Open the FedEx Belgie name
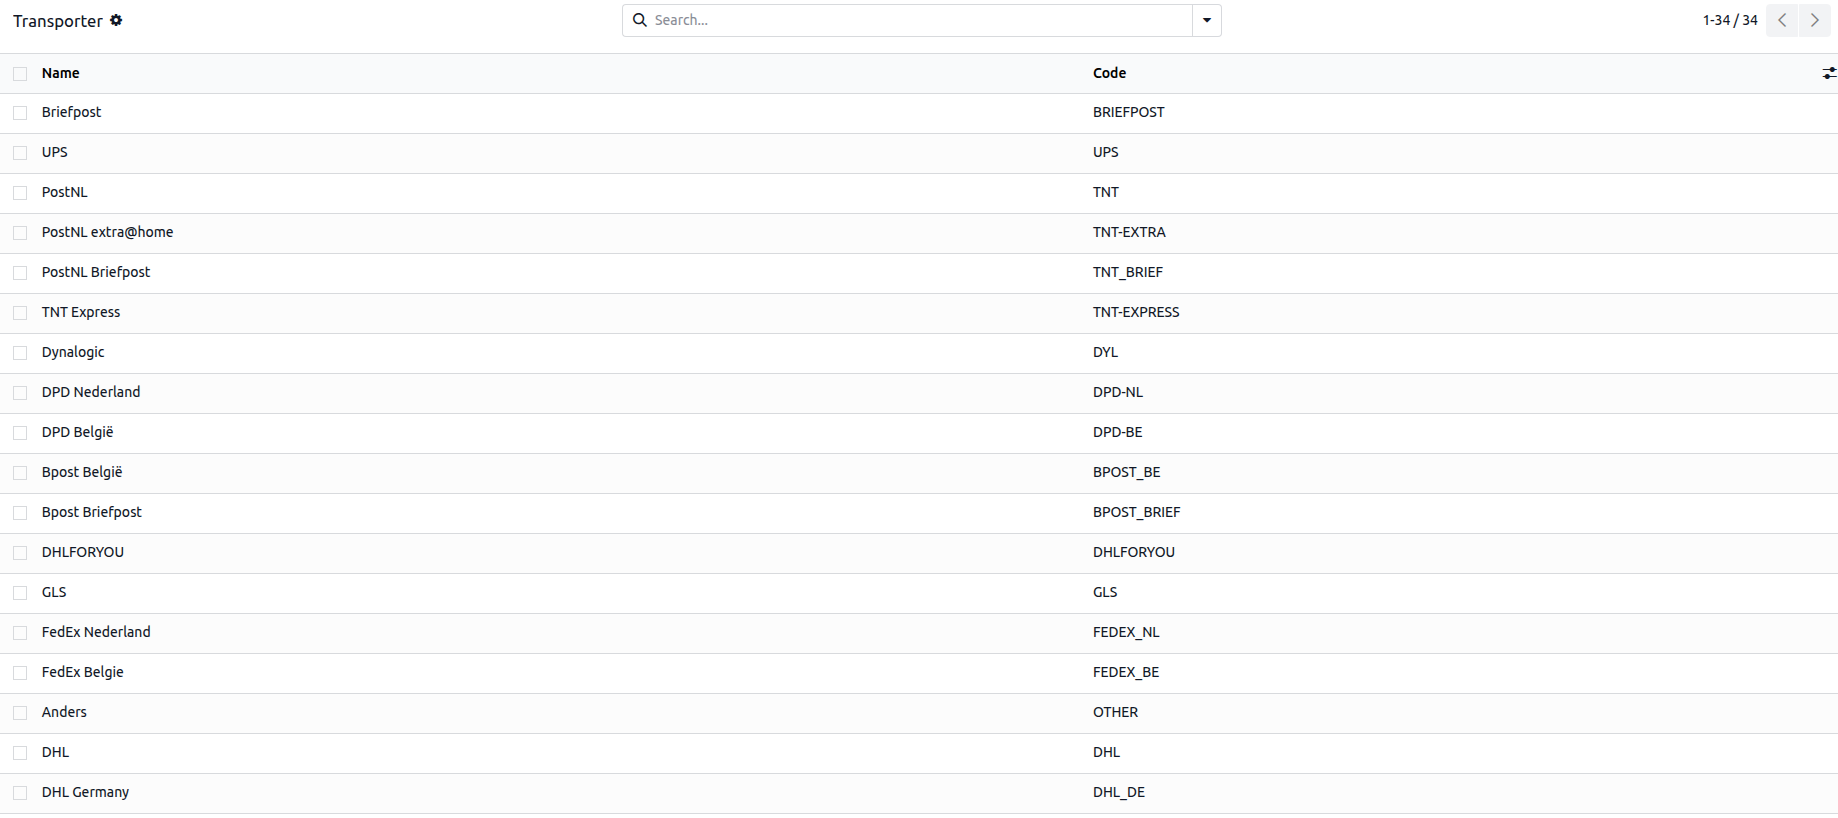This screenshot has height=818, width=1838. 83,672
